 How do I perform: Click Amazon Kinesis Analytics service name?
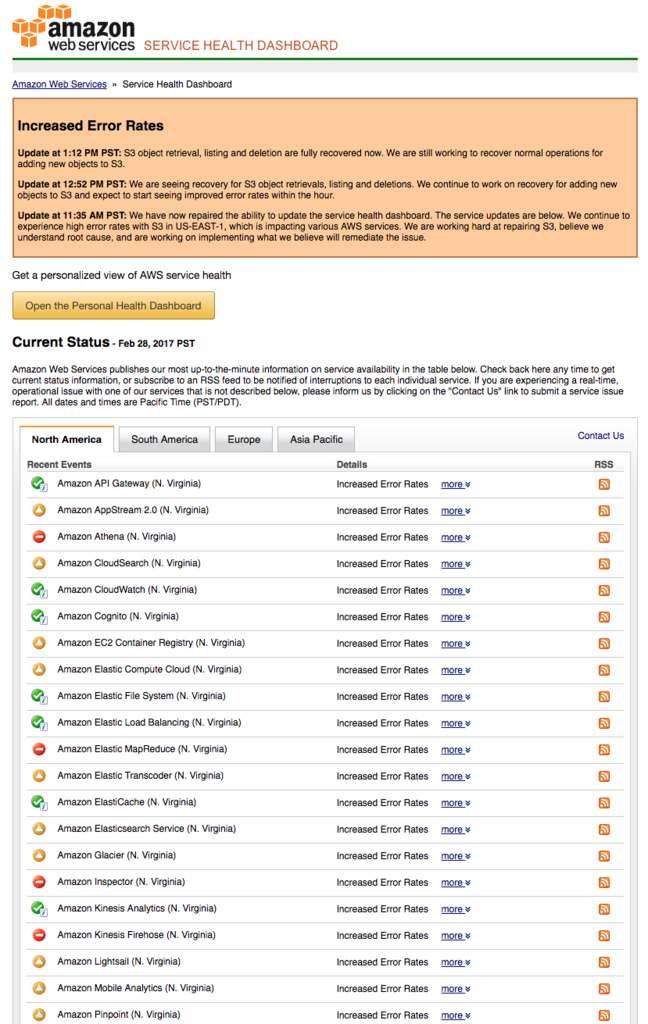(137, 908)
